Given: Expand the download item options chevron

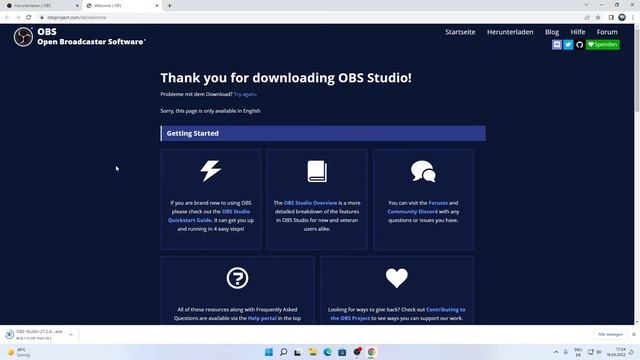Looking at the screenshot, I should click(71, 335).
